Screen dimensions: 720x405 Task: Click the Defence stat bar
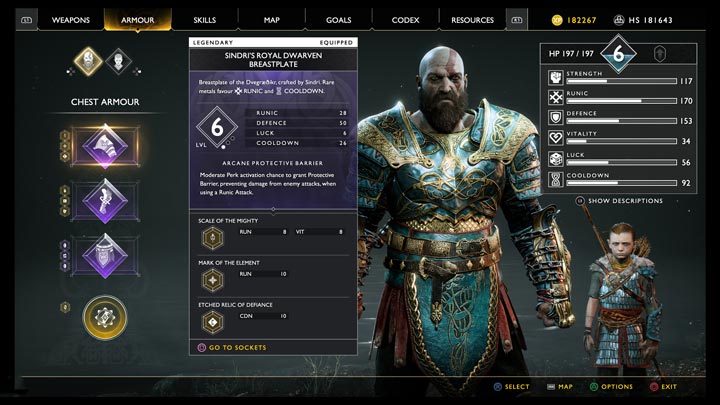pos(621,121)
